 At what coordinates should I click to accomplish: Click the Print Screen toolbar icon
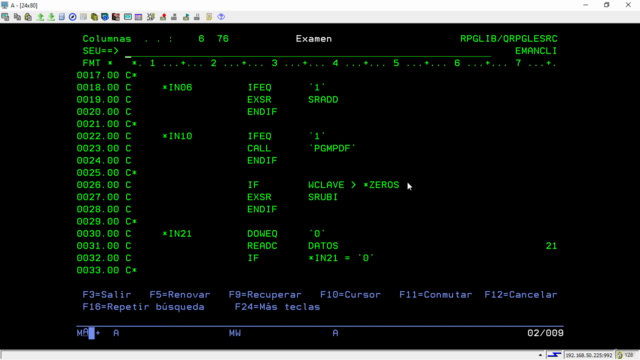[5, 17]
